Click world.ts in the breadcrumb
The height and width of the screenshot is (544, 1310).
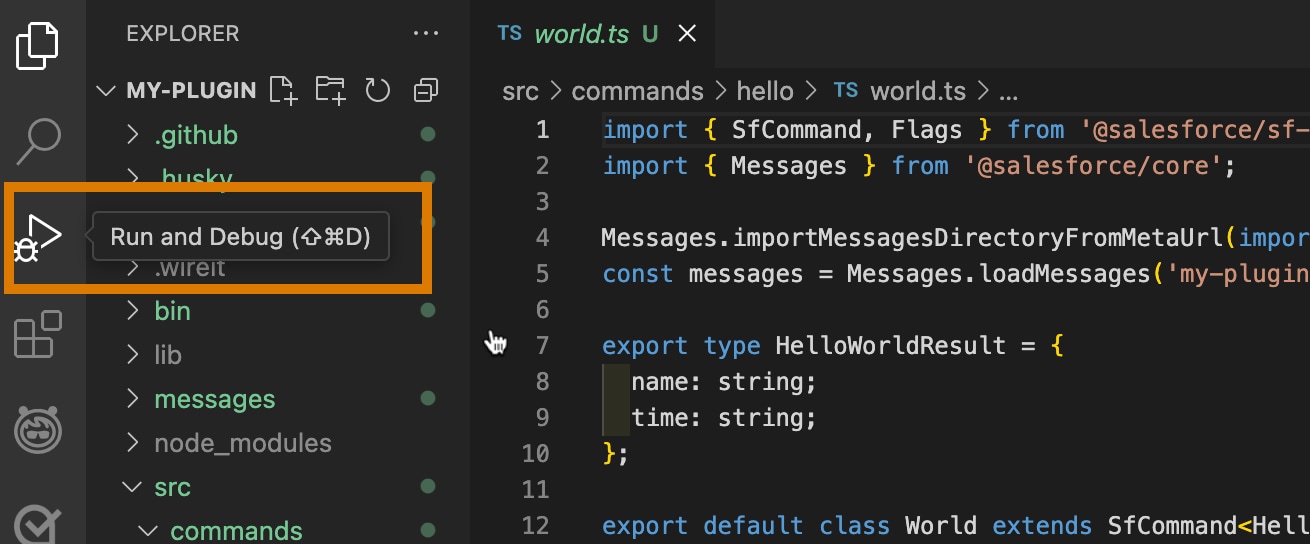[918, 91]
